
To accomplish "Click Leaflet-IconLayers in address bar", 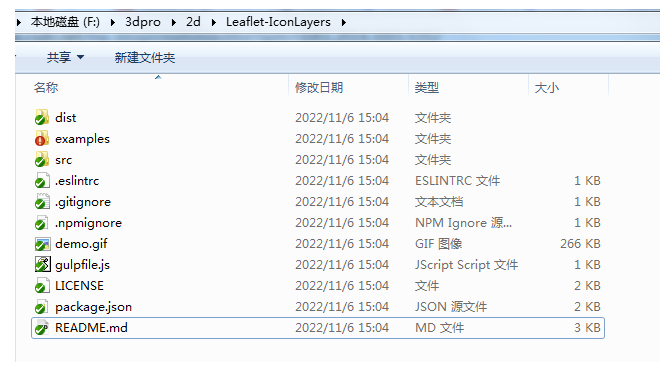I will (278, 21).
